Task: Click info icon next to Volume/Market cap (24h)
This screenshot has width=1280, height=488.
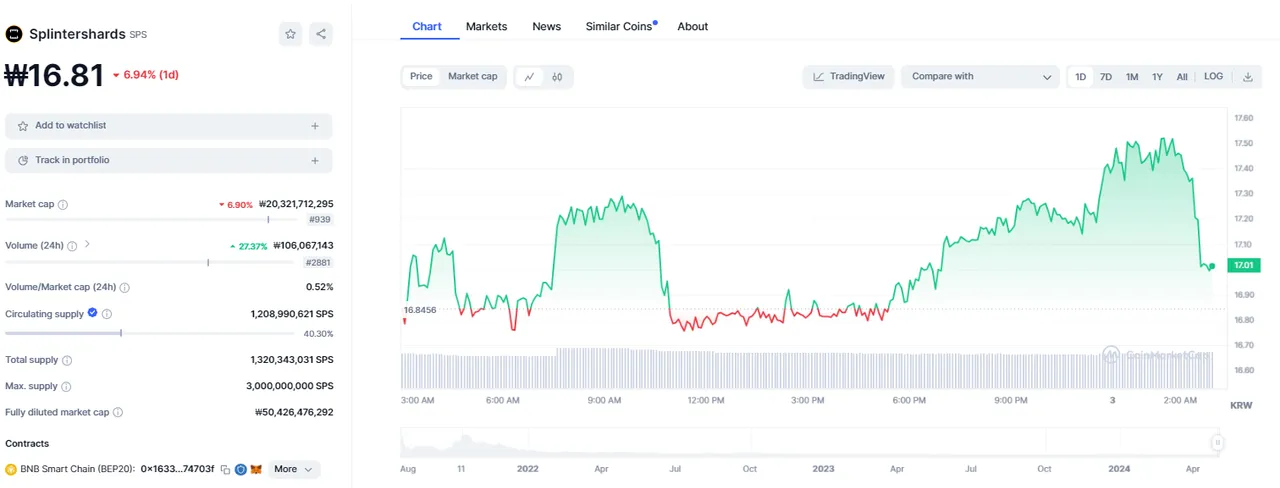Action: coord(124,287)
